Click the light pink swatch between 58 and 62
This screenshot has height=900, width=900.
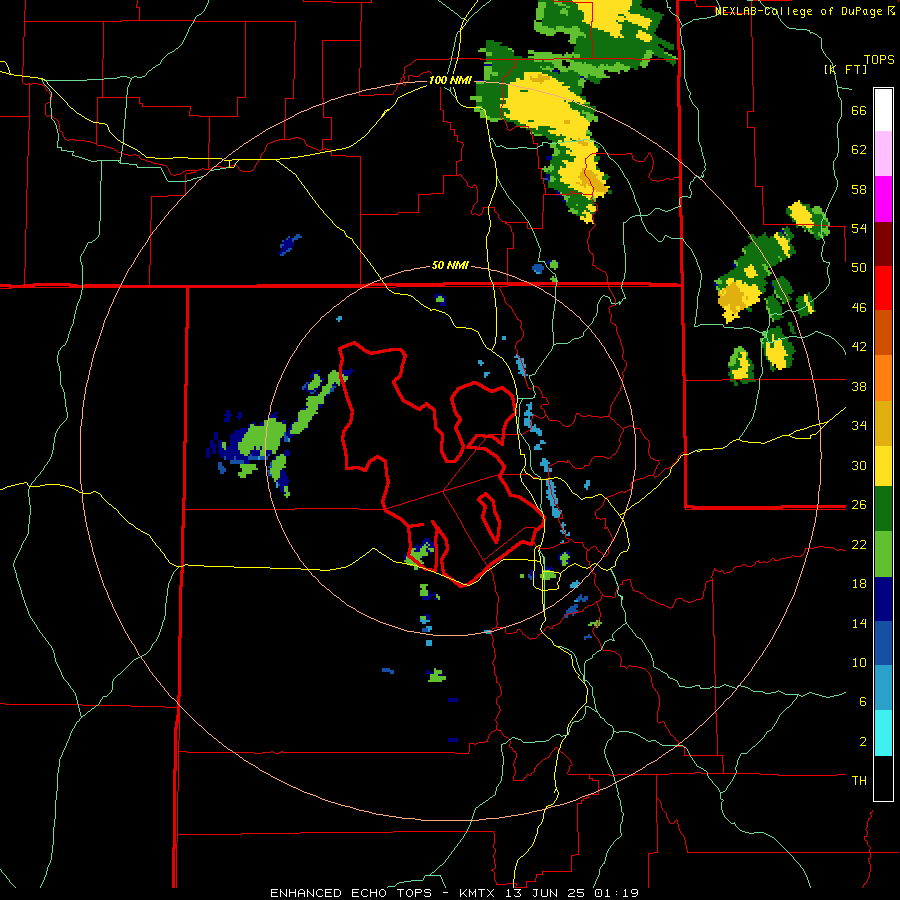(x=883, y=154)
